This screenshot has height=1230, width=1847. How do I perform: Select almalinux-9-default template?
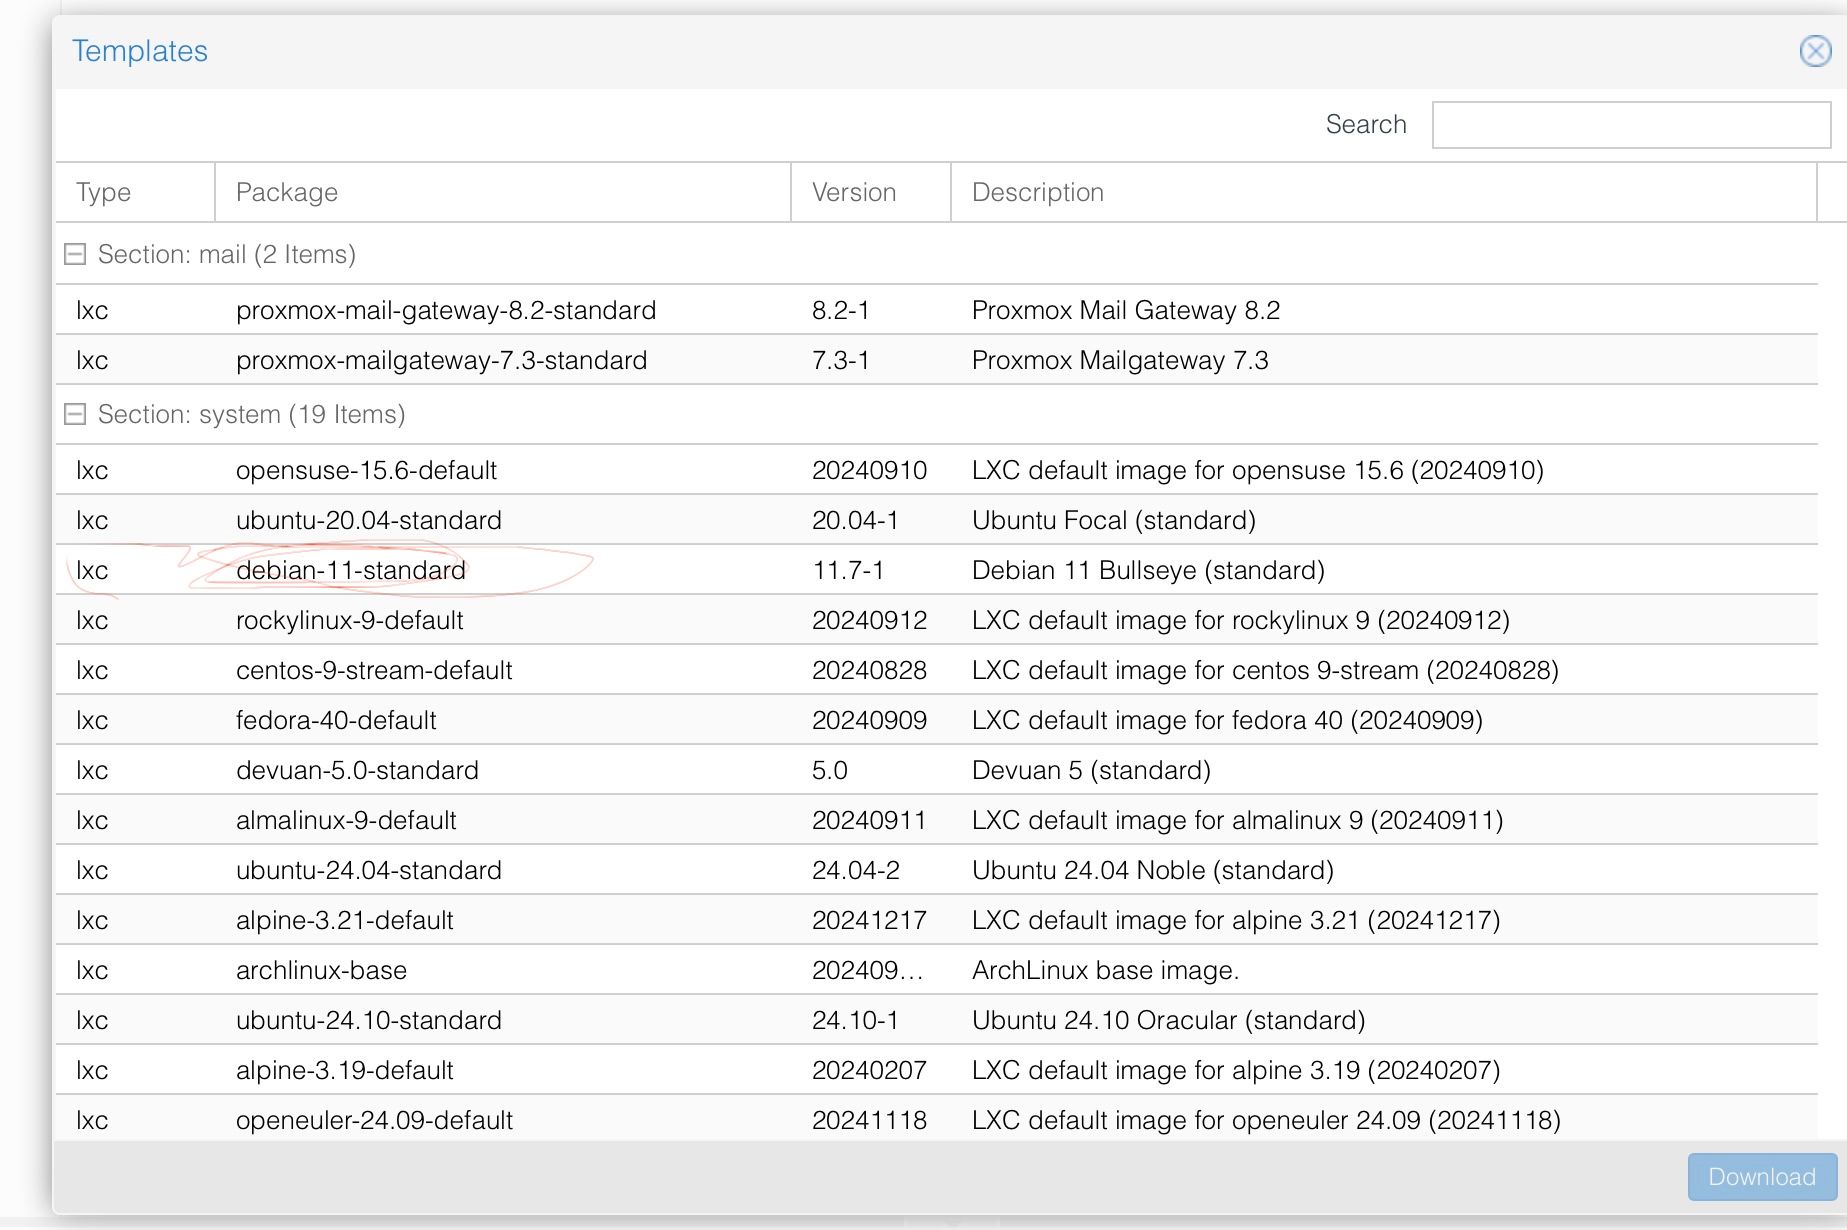pyautogui.click(x=346, y=820)
